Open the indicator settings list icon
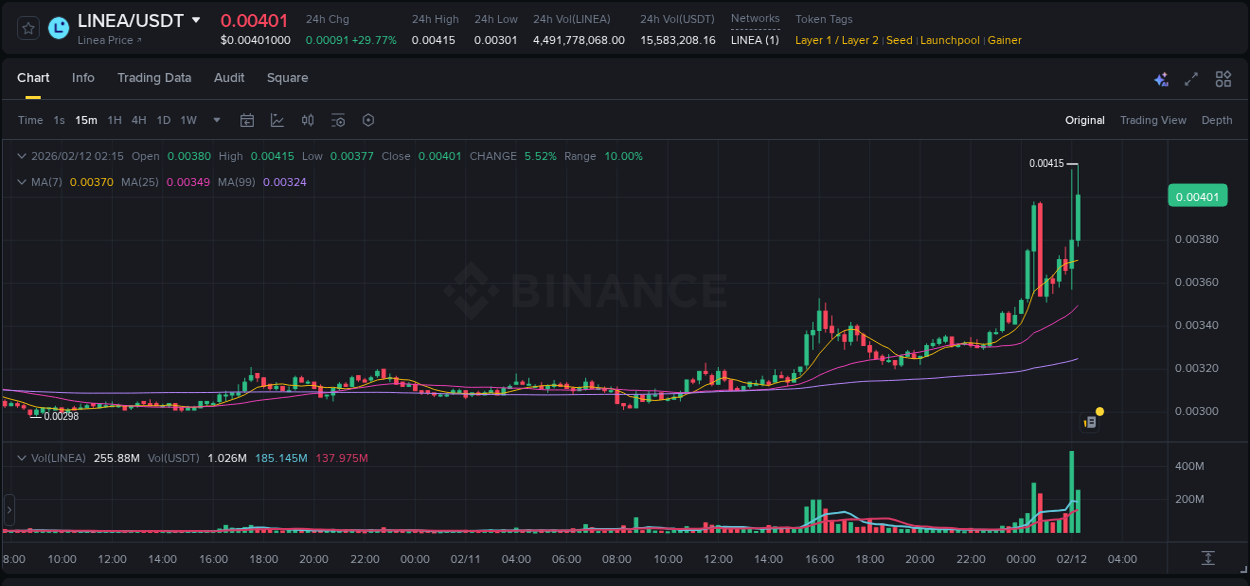This screenshot has height=586, width=1250. pyautogui.click(x=338, y=119)
